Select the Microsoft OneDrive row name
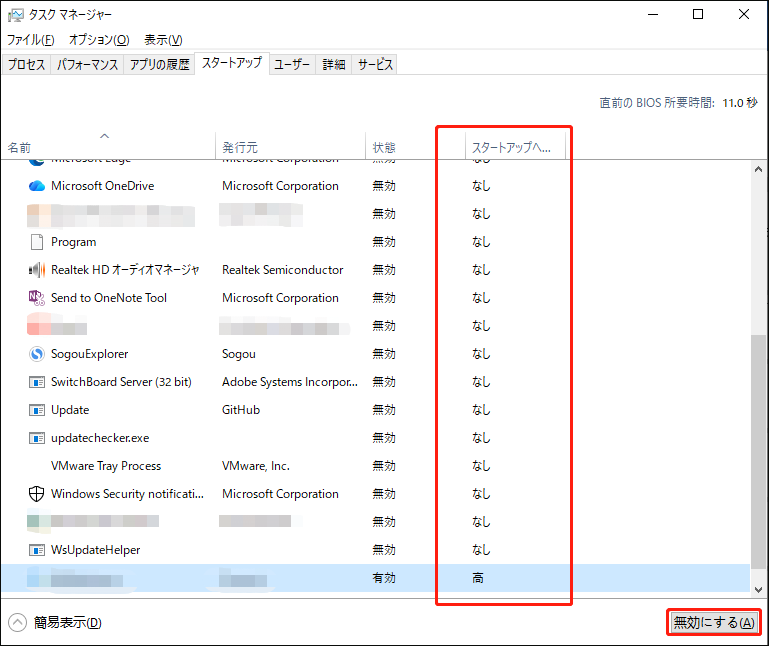769x646 pixels. (103, 186)
